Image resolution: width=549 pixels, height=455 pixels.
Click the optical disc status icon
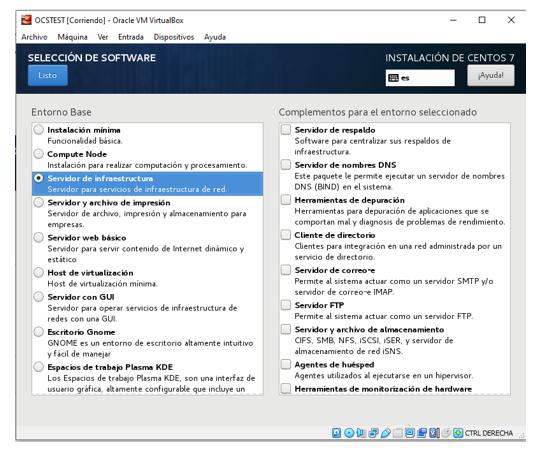(349, 433)
